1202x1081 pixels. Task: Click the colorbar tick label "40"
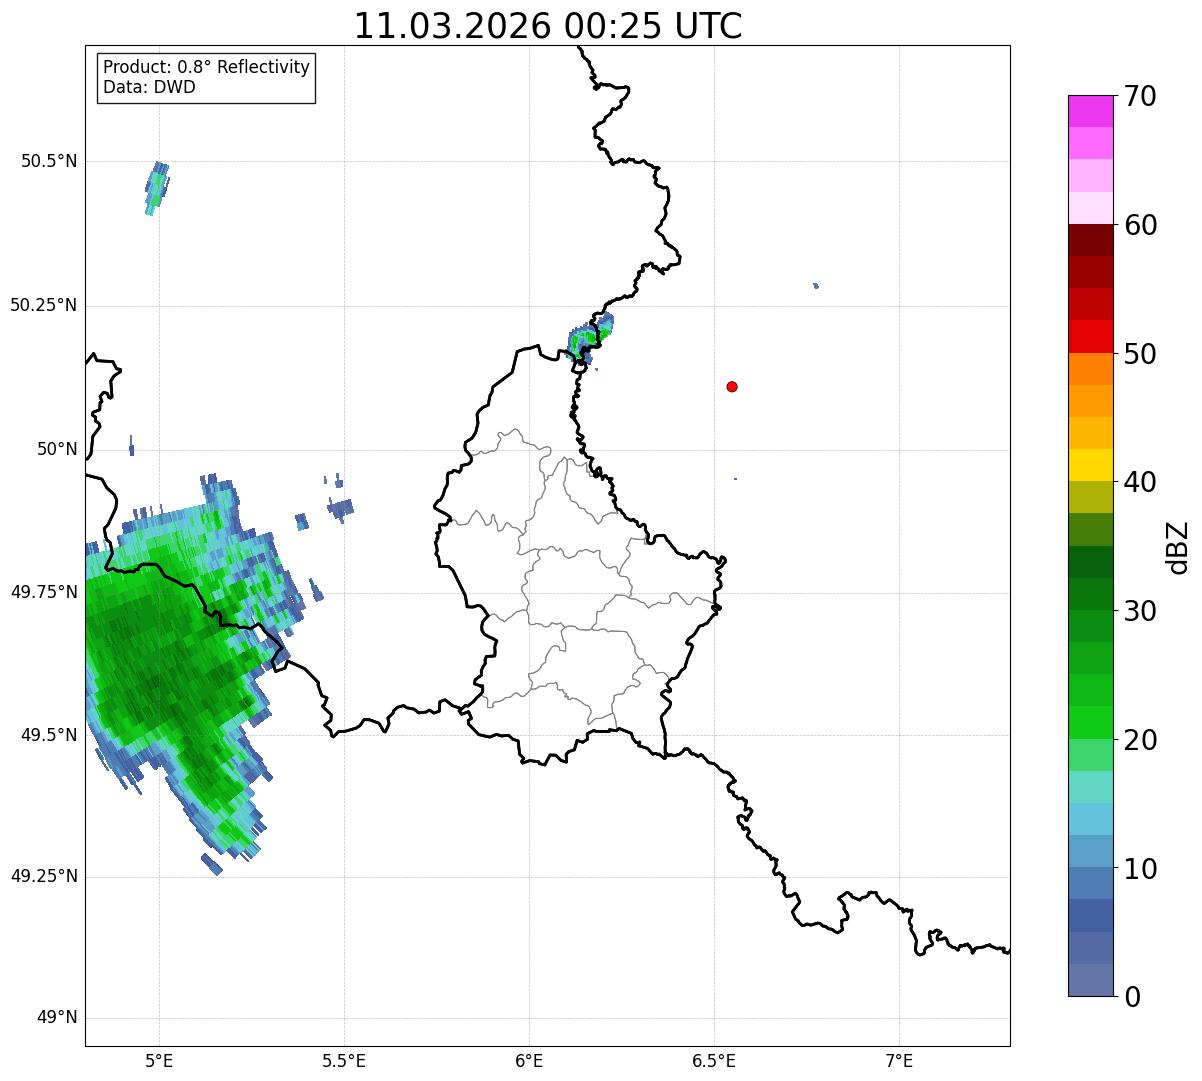[x=1141, y=482]
